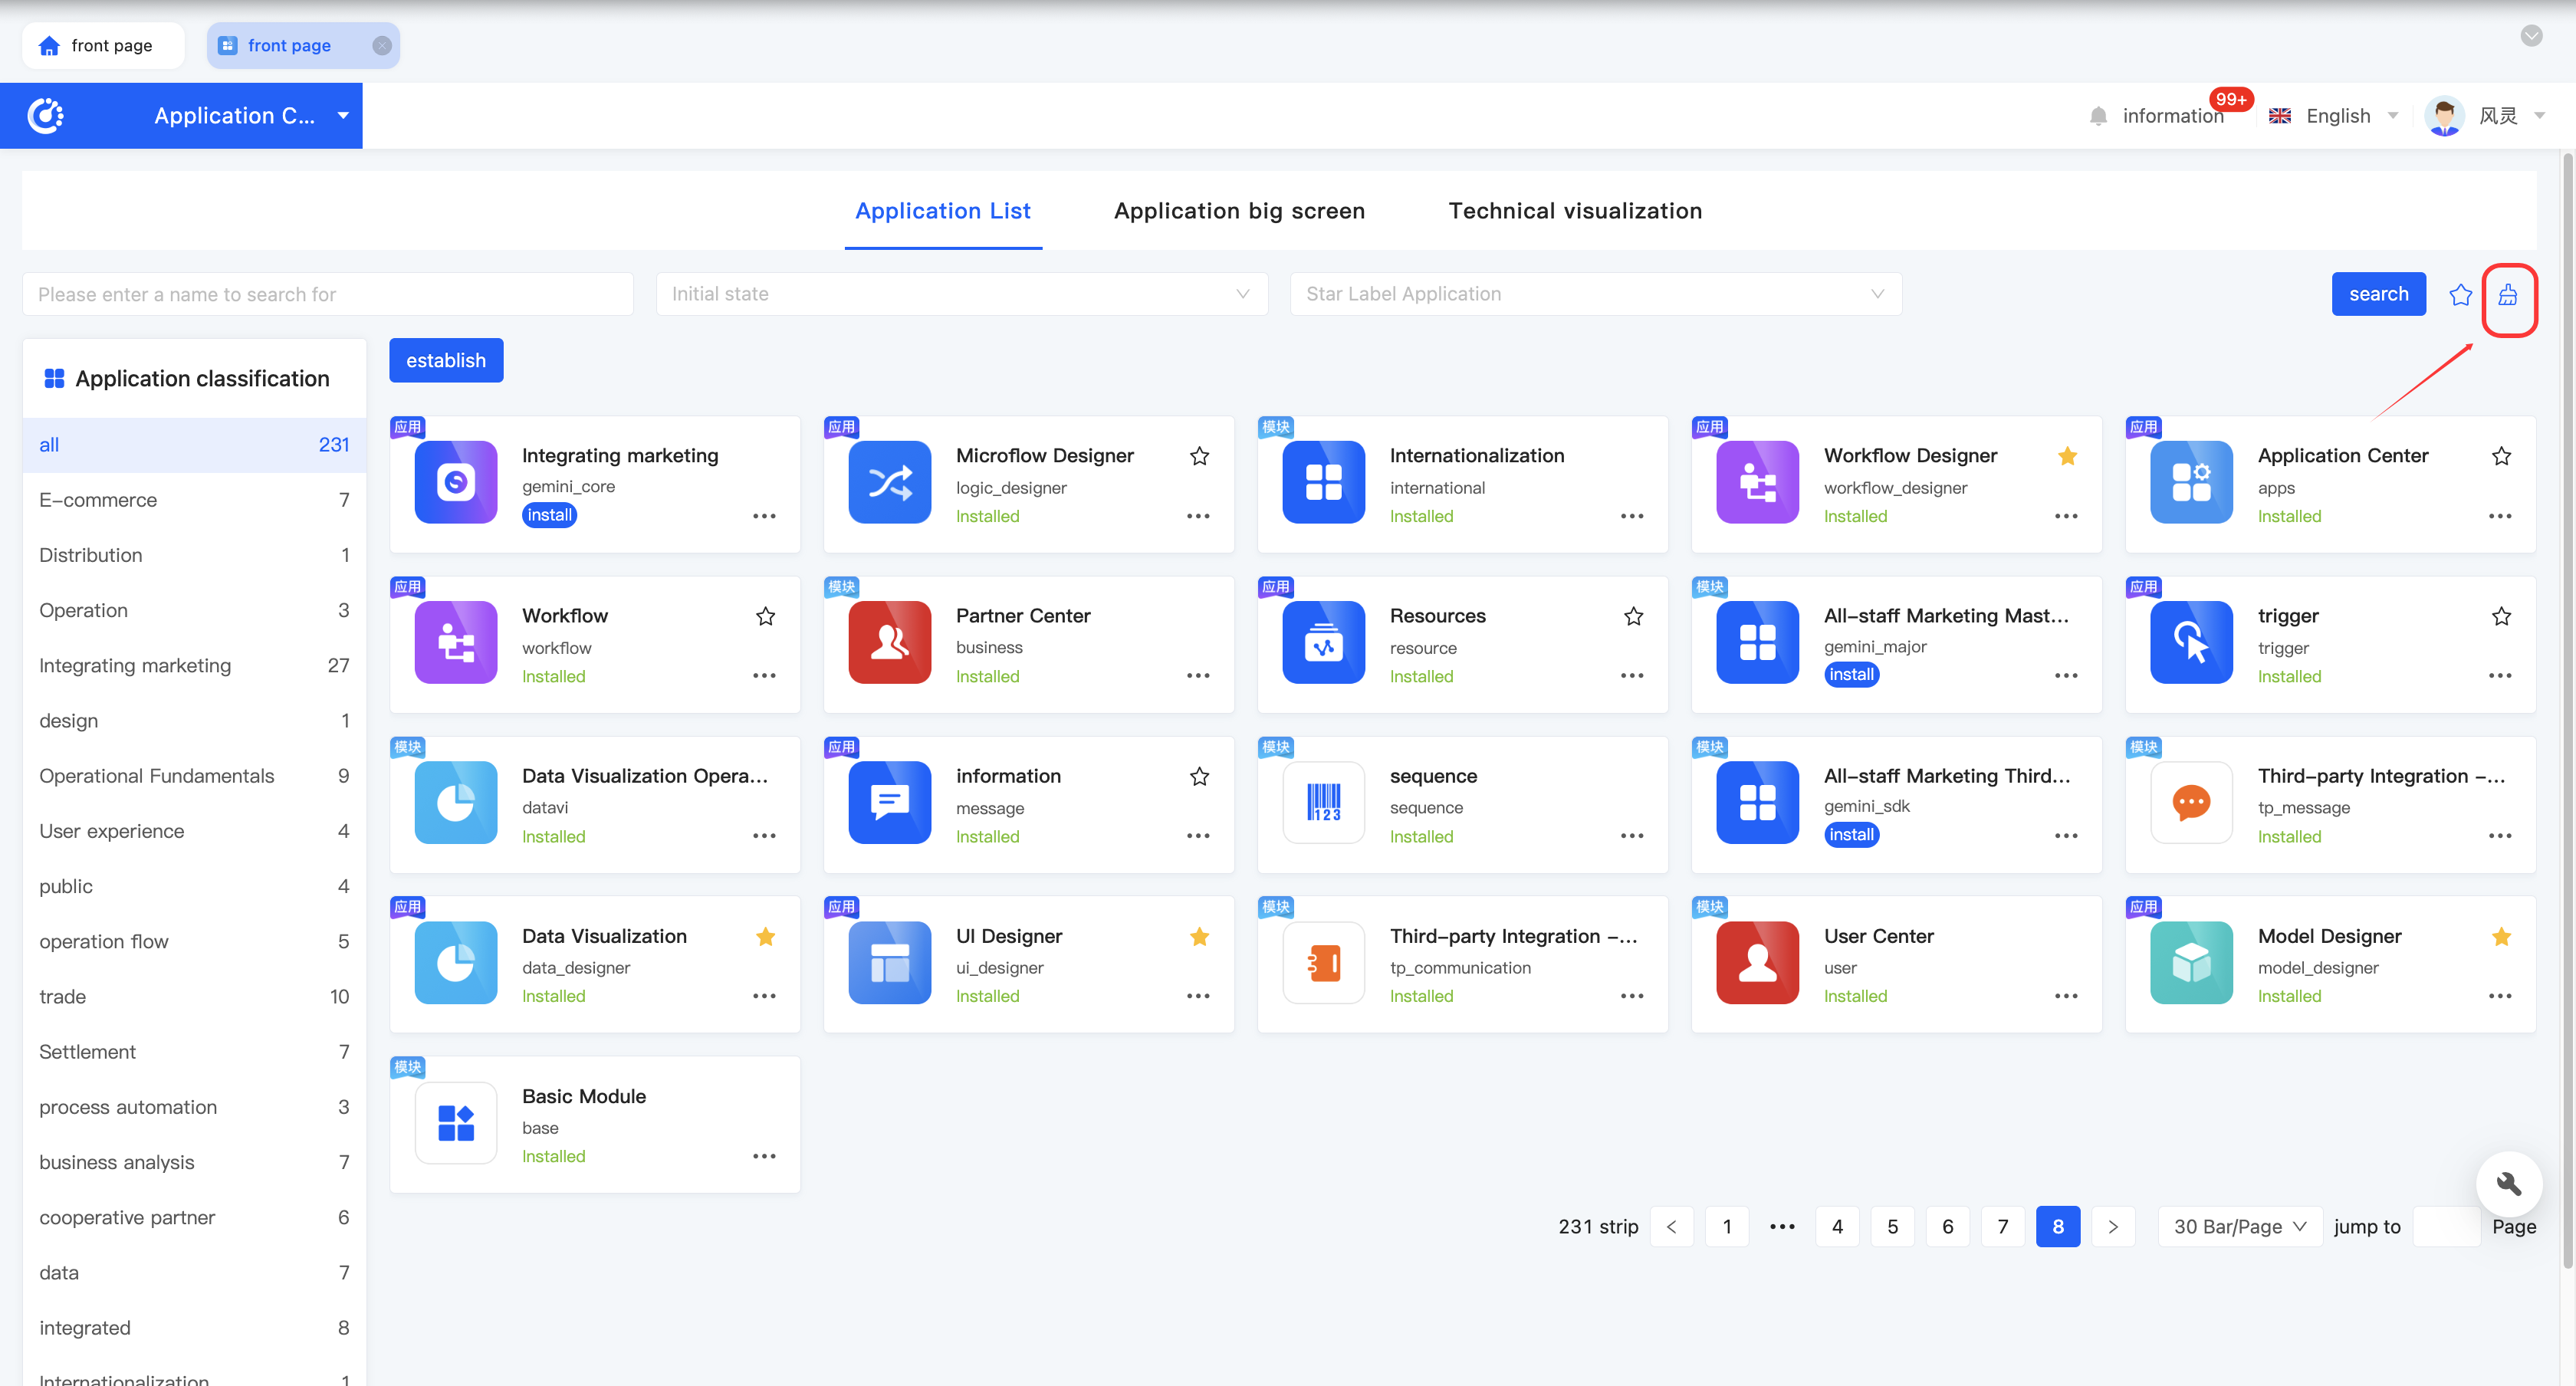Expand the Star Label Application dropdown
The image size is (2576, 1386).
[1595, 294]
